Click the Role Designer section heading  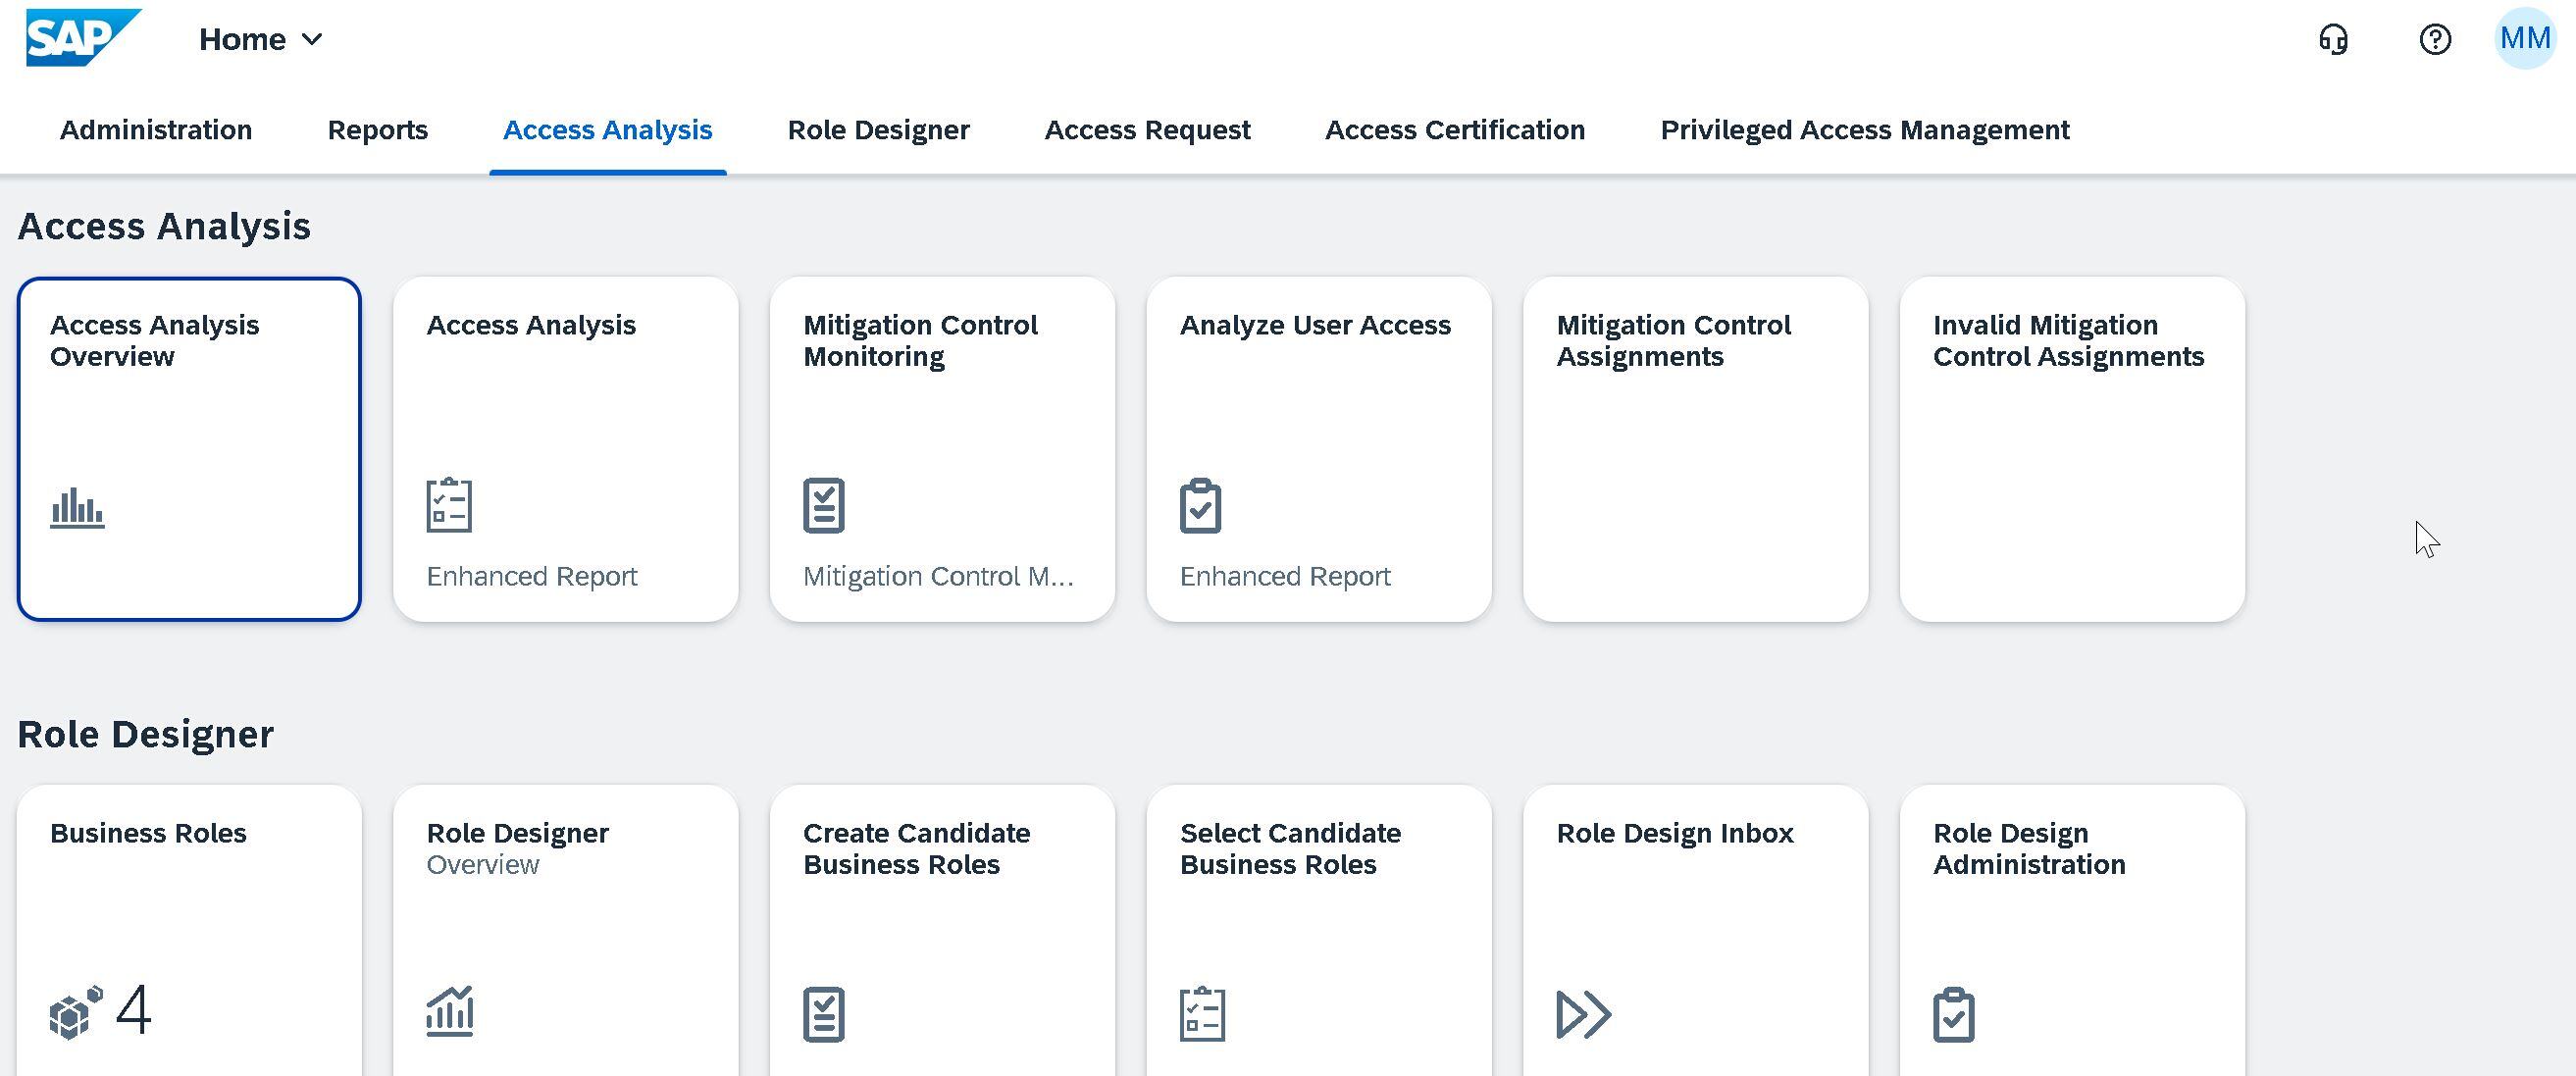(145, 734)
